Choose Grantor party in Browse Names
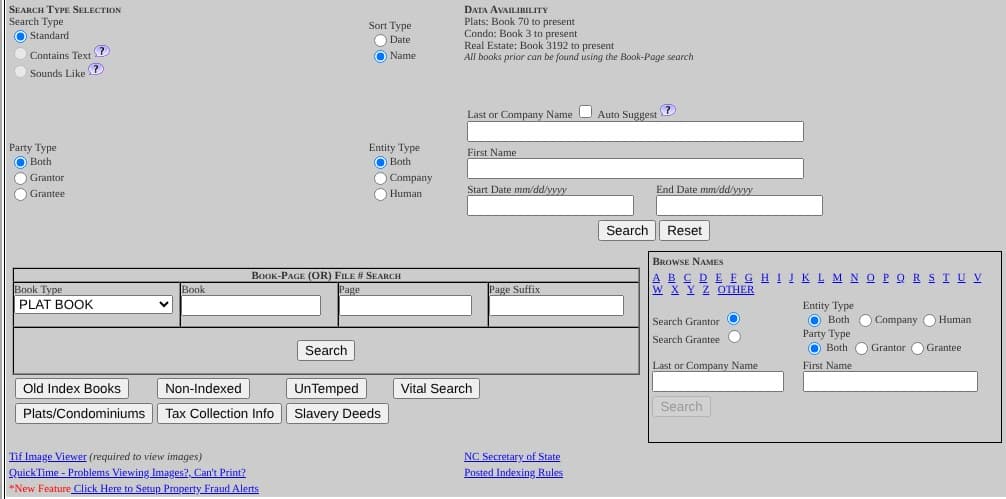Image resolution: width=1006 pixels, height=499 pixels. click(x=862, y=349)
